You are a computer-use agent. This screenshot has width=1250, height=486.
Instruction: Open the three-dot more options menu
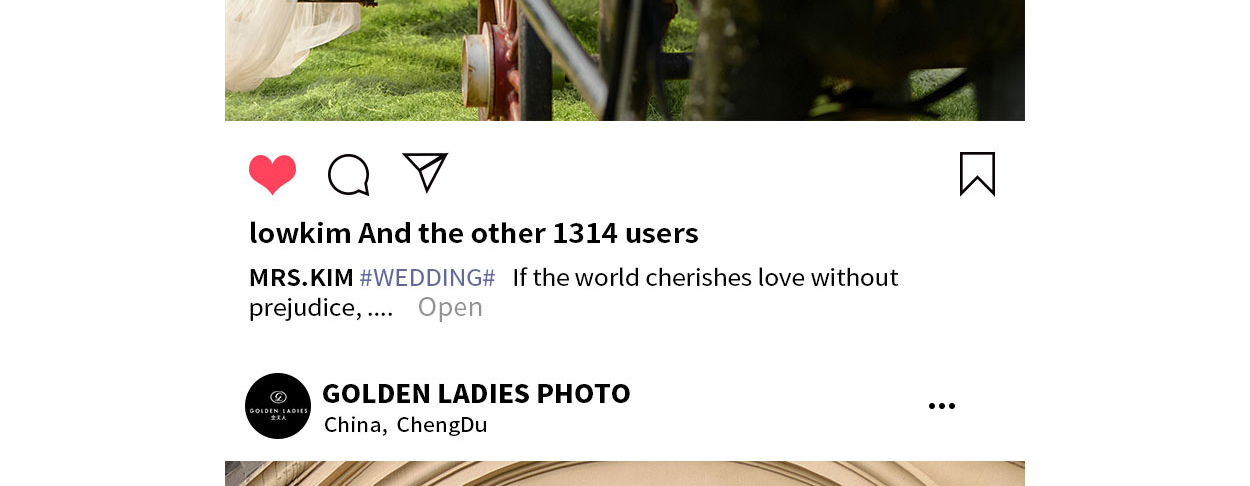coord(942,406)
